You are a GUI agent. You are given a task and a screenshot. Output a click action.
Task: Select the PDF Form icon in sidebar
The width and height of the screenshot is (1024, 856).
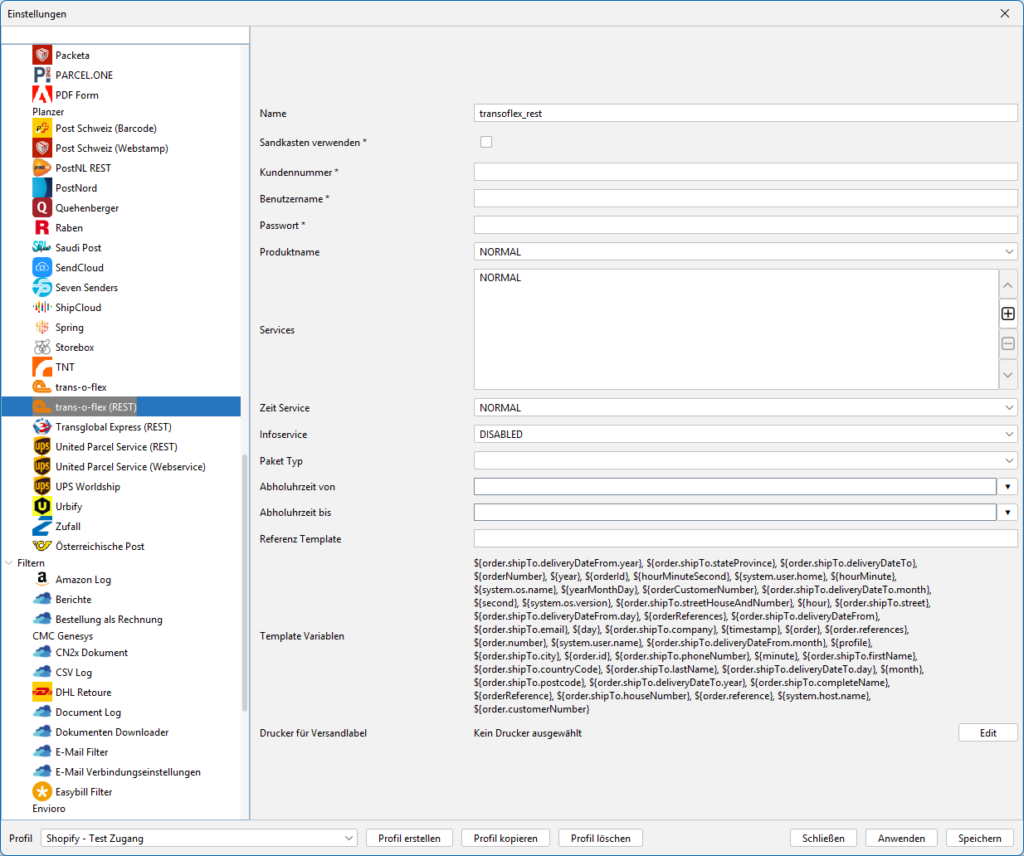point(42,95)
